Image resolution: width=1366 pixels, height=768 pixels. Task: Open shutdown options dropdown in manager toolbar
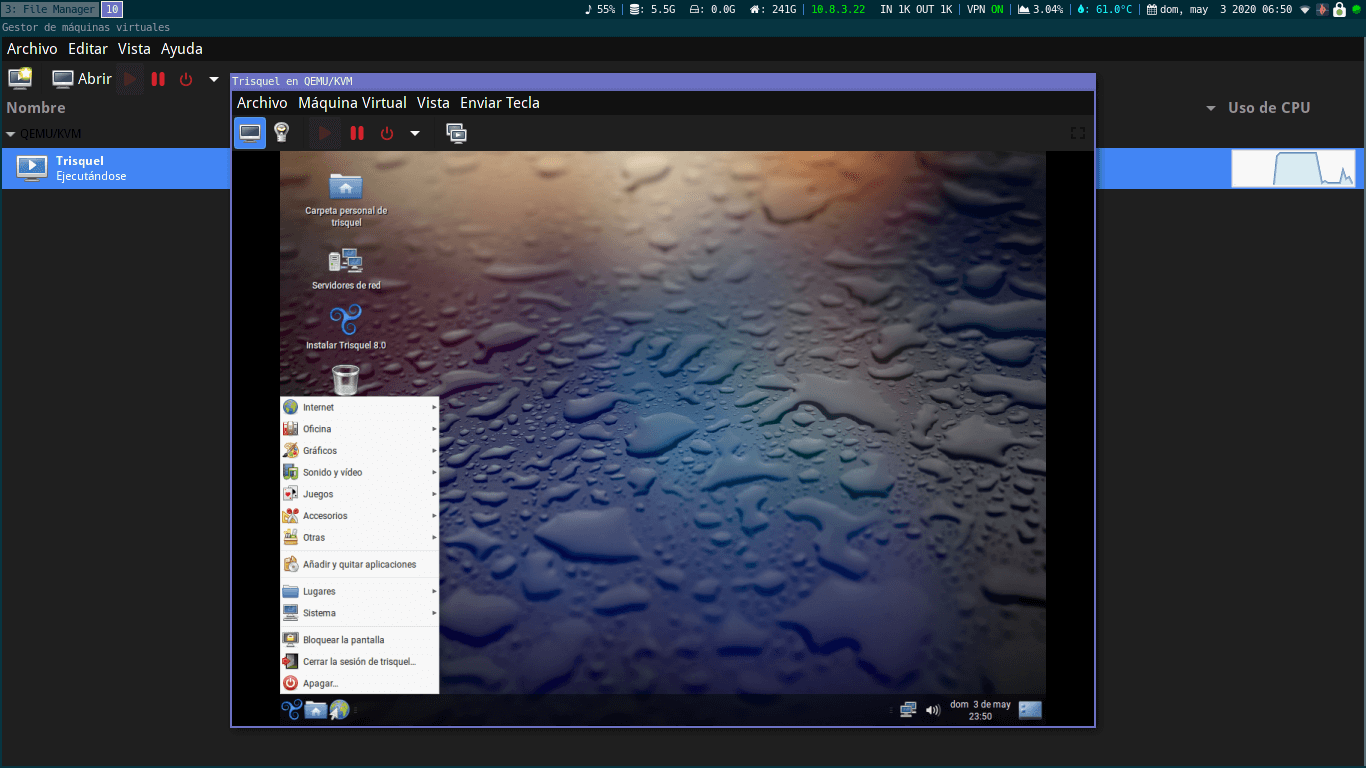tap(214, 79)
